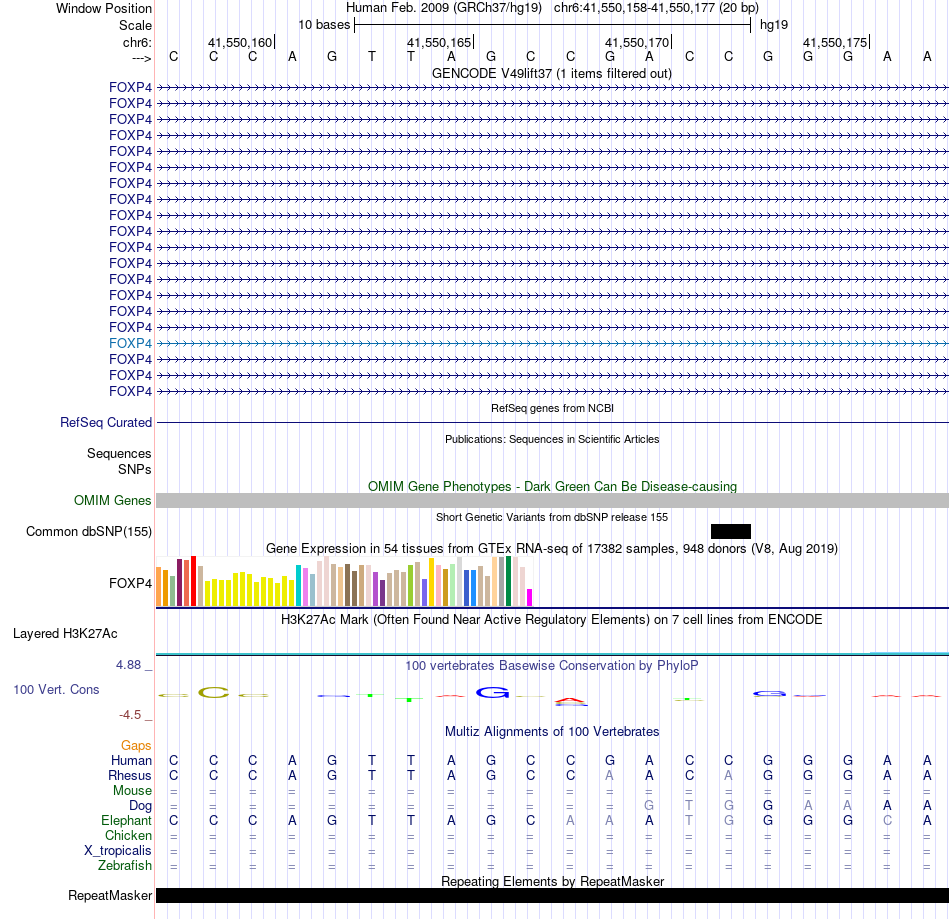Click the magenta GTEx expression bar
Screen dimensions: 950x919
[x=530, y=597]
